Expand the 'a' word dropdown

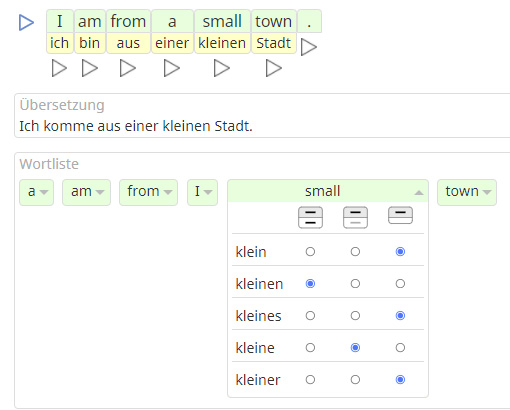[36, 192]
